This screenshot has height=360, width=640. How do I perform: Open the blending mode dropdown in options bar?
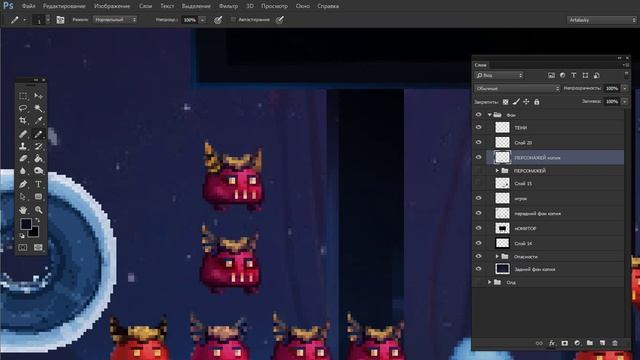coord(115,20)
